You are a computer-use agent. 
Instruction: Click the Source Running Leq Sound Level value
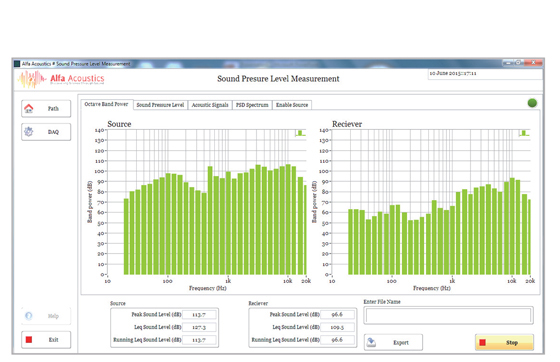(x=199, y=340)
